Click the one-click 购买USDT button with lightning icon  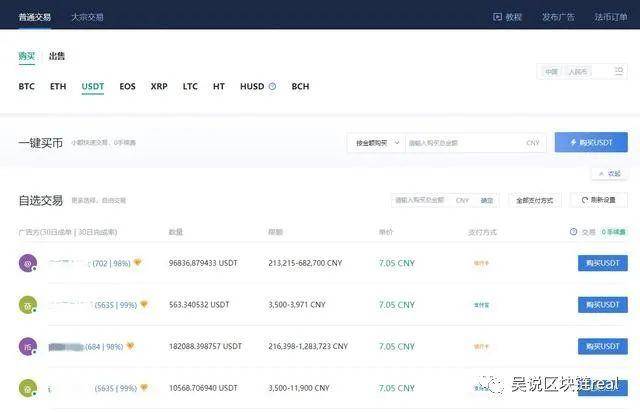tap(591, 142)
